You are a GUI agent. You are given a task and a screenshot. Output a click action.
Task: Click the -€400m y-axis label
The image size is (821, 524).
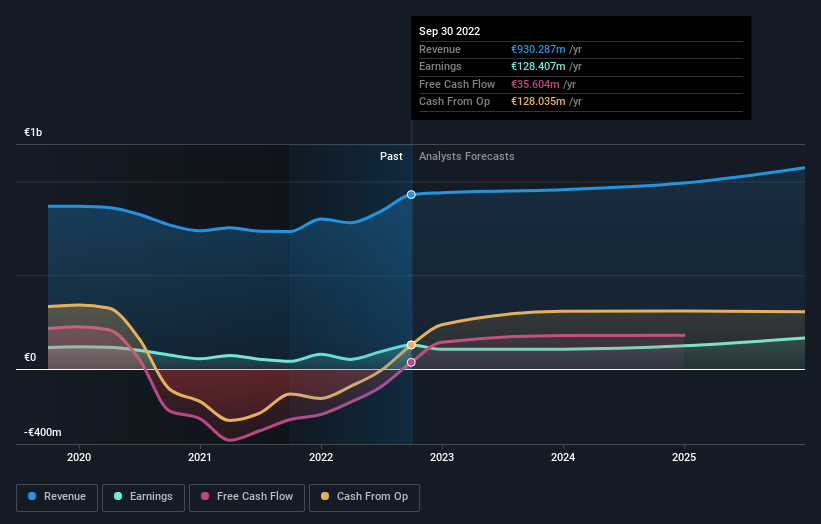point(42,432)
